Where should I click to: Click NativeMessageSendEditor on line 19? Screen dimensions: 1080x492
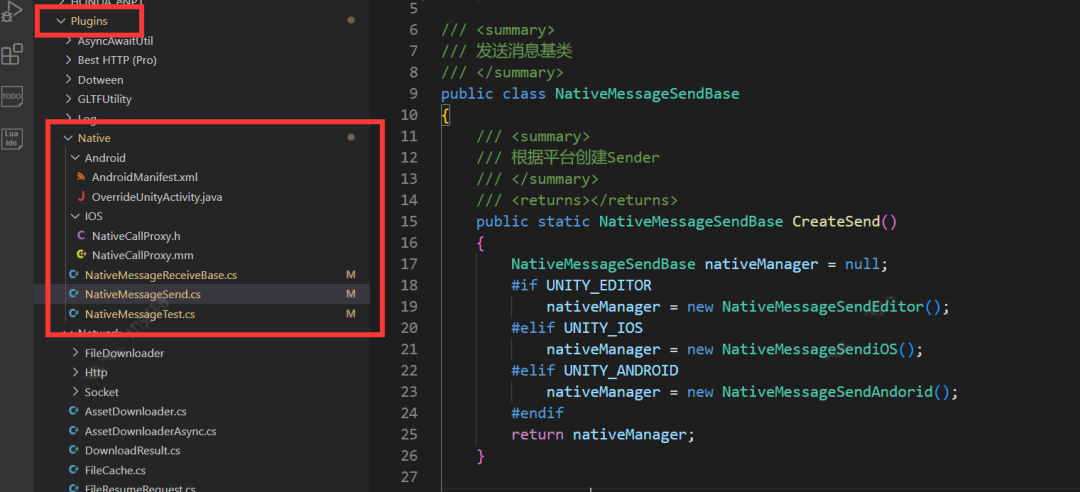822,307
